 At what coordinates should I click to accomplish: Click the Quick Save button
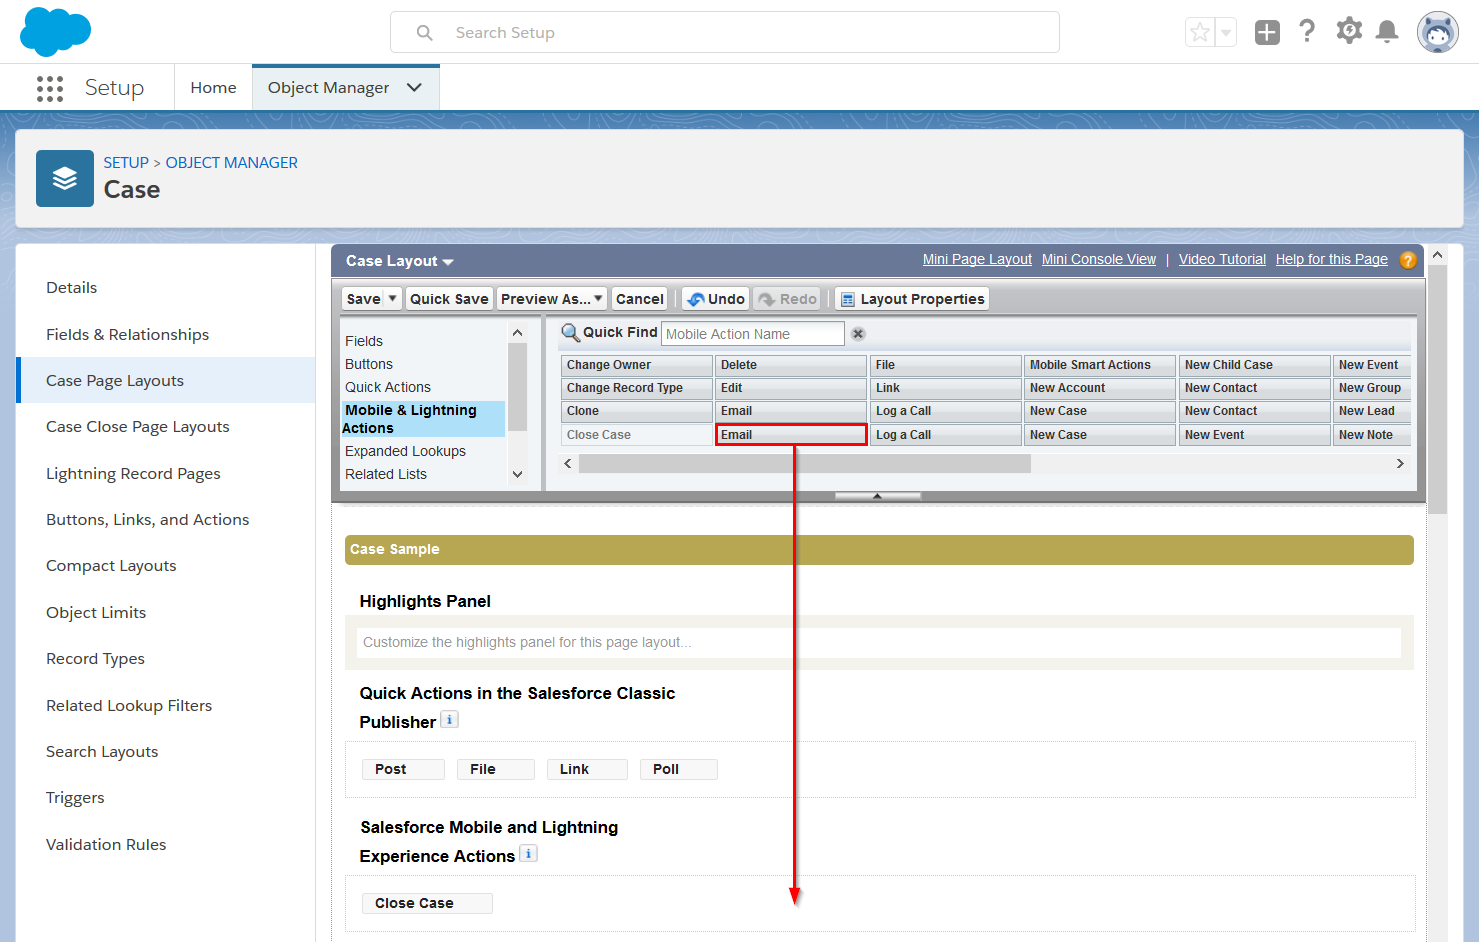[449, 299]
